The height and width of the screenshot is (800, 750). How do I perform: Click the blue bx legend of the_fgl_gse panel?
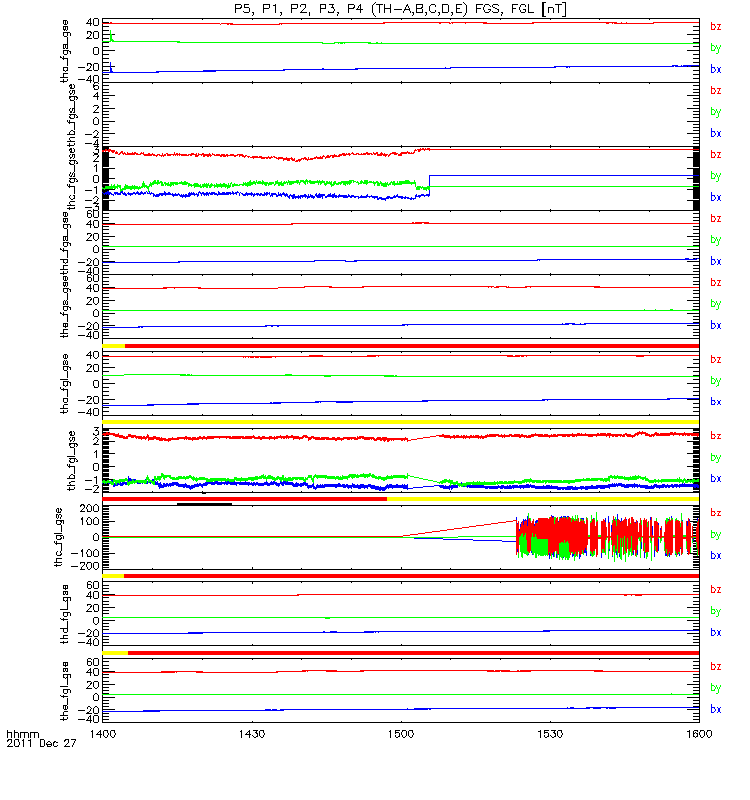click(716, 709)
